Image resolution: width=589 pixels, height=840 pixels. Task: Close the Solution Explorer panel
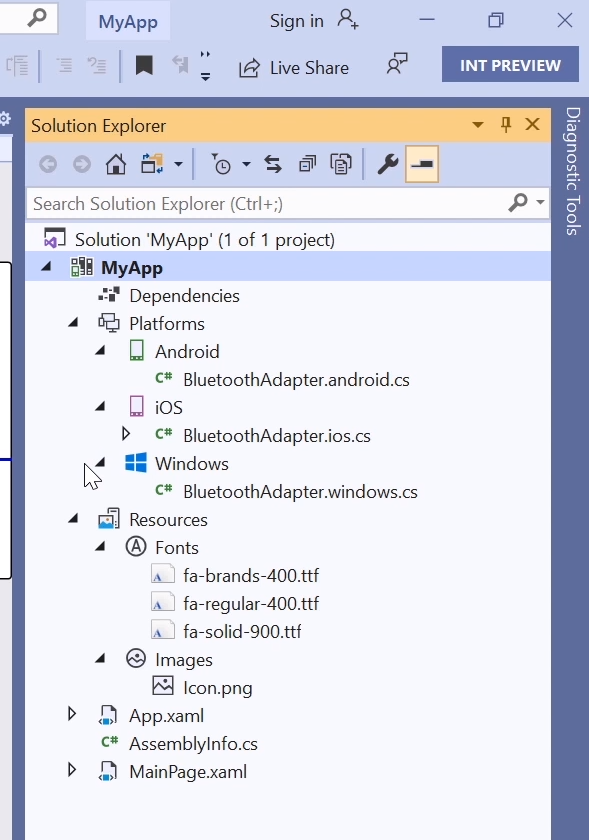pos(533,125)
